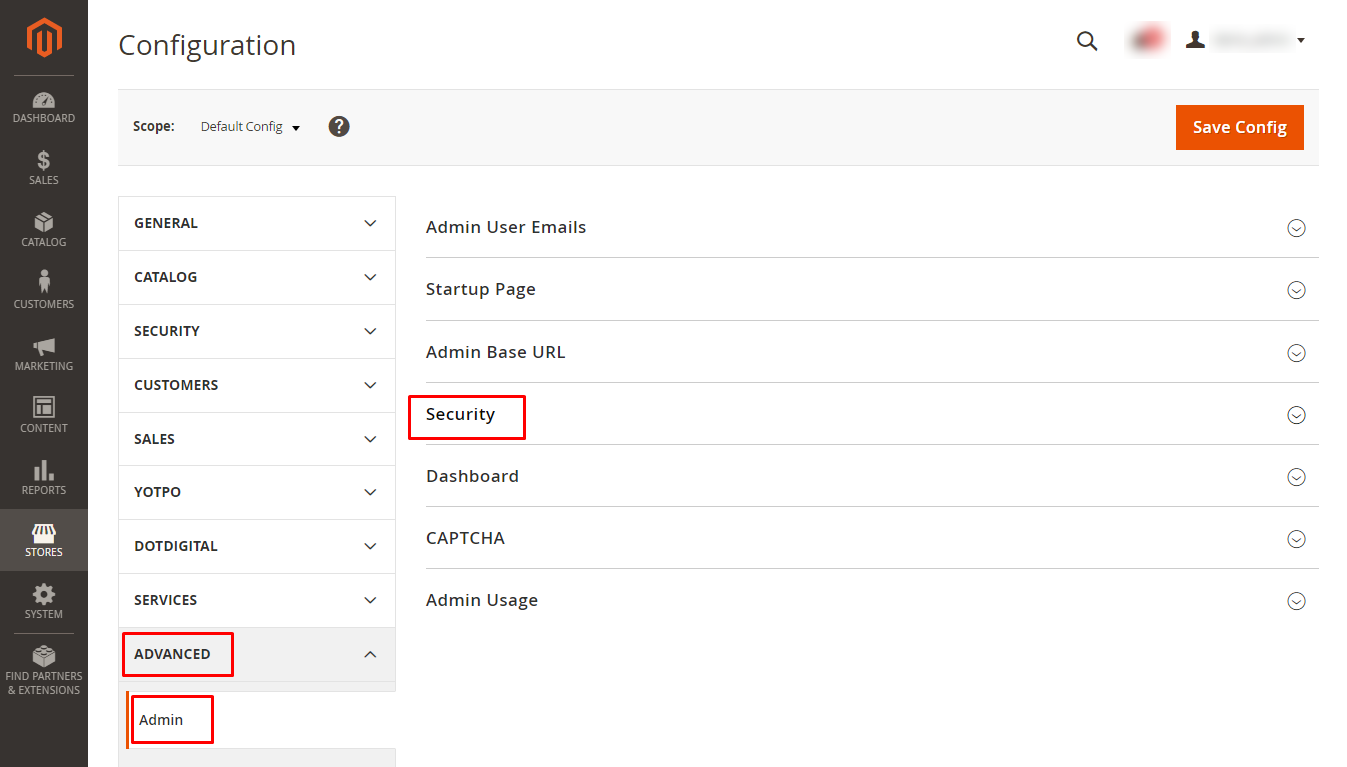Click the account dropdown arrow

point(1300,41)
